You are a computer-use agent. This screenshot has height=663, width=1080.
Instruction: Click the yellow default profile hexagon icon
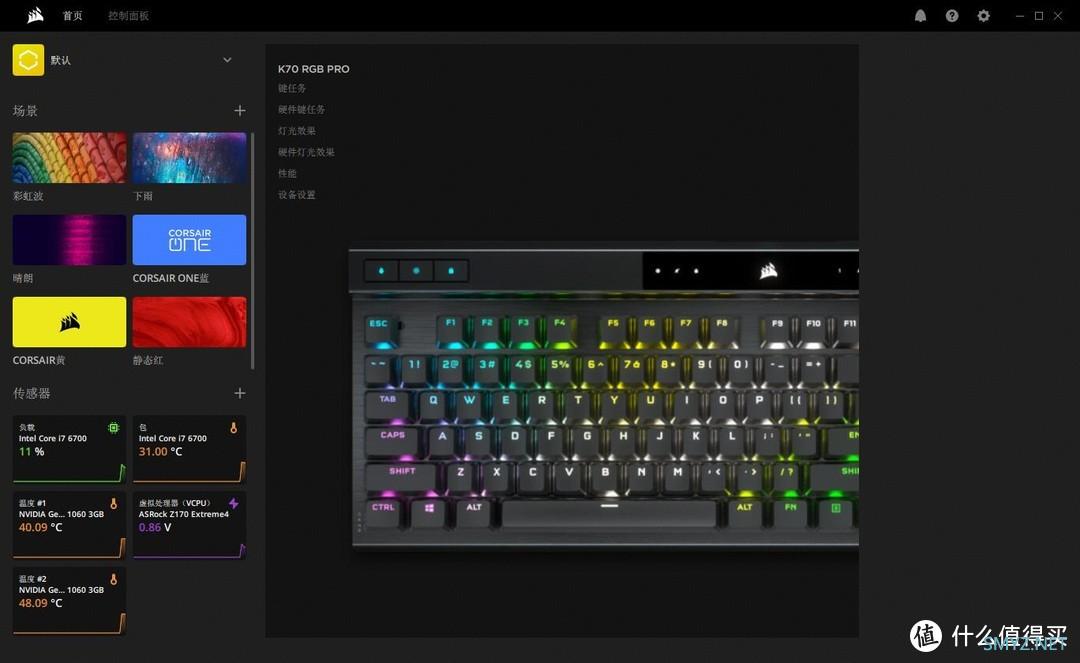(28, 60)
